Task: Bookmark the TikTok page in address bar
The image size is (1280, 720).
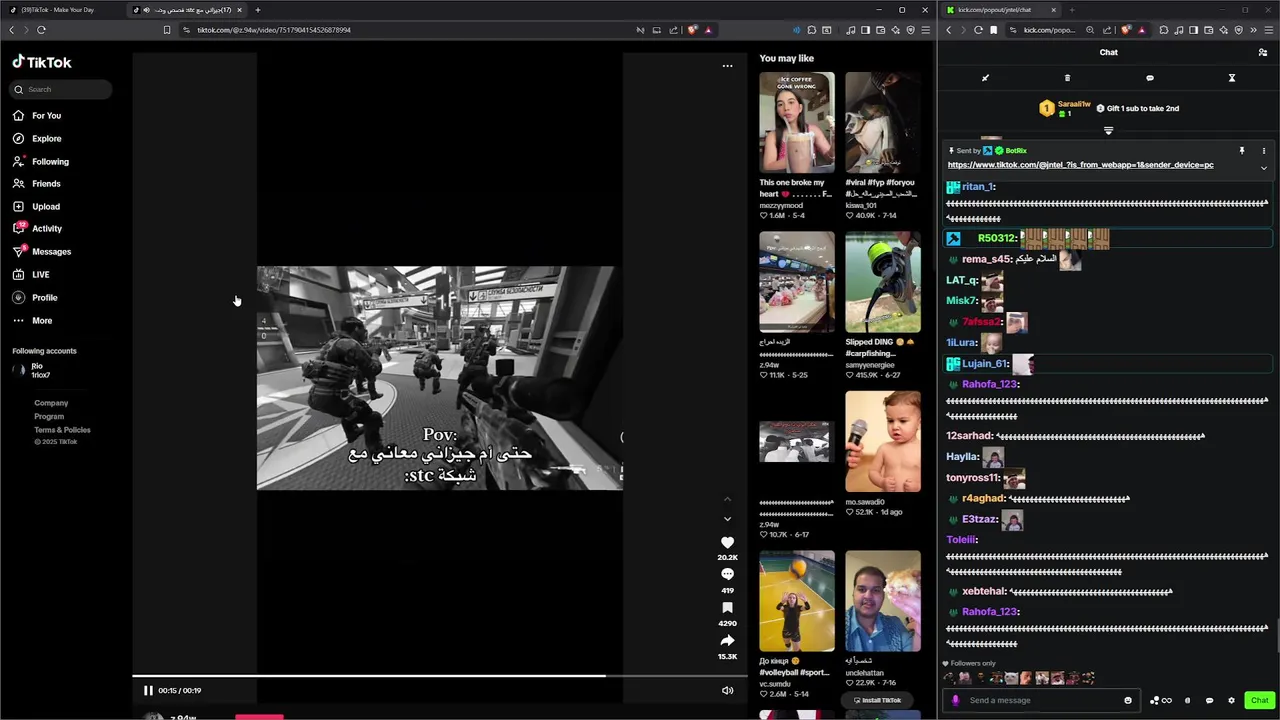Action: click(x=167, y=30)
